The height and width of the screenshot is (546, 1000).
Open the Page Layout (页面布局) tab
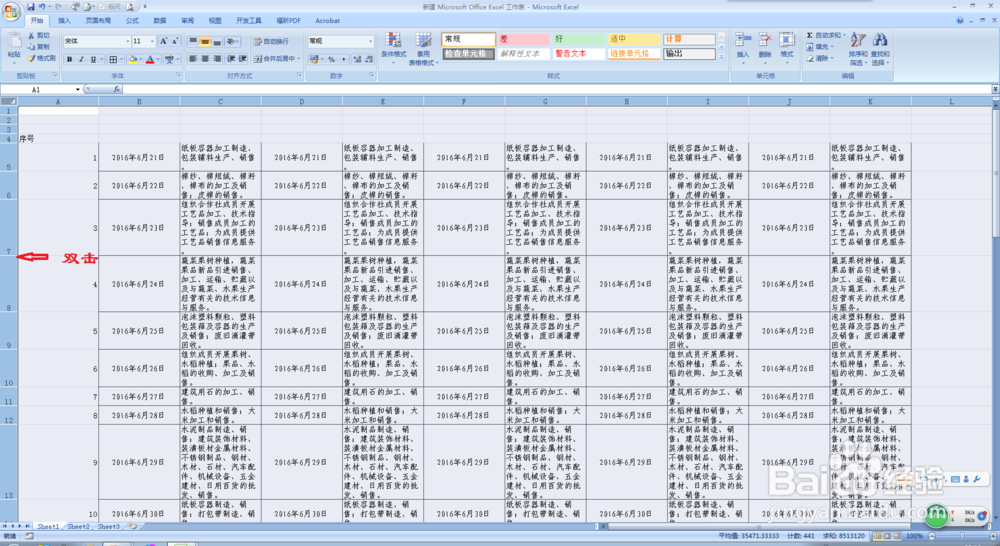(98, 20)
